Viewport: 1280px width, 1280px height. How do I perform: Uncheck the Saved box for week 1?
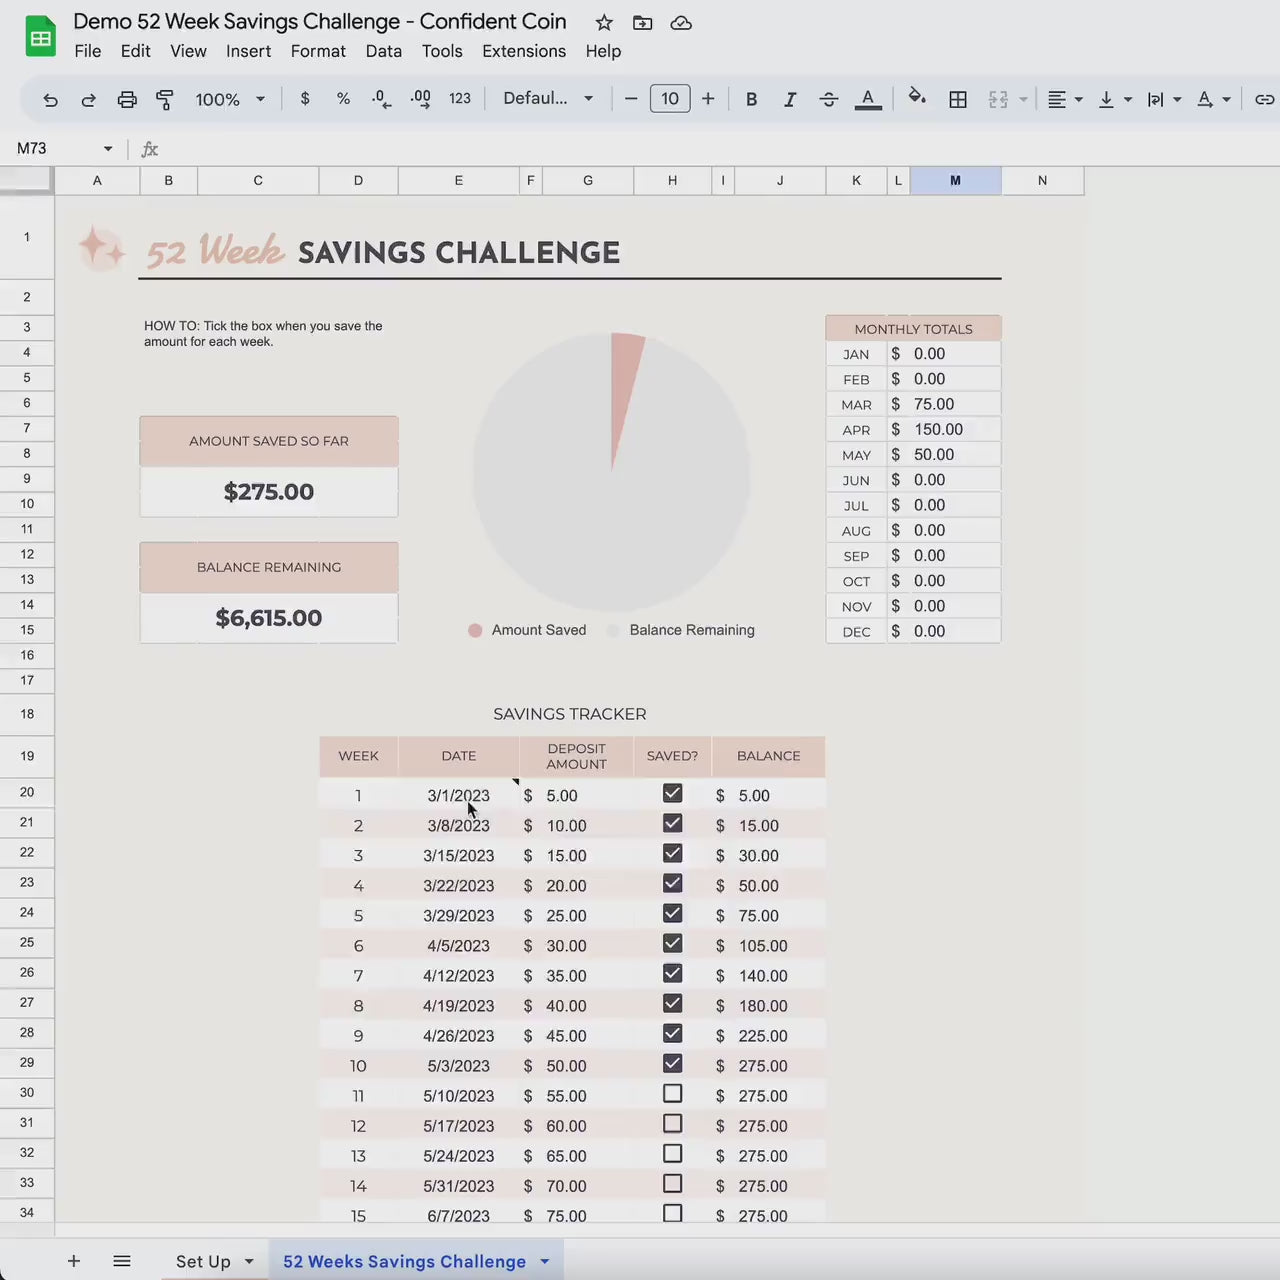pos(672,794)
